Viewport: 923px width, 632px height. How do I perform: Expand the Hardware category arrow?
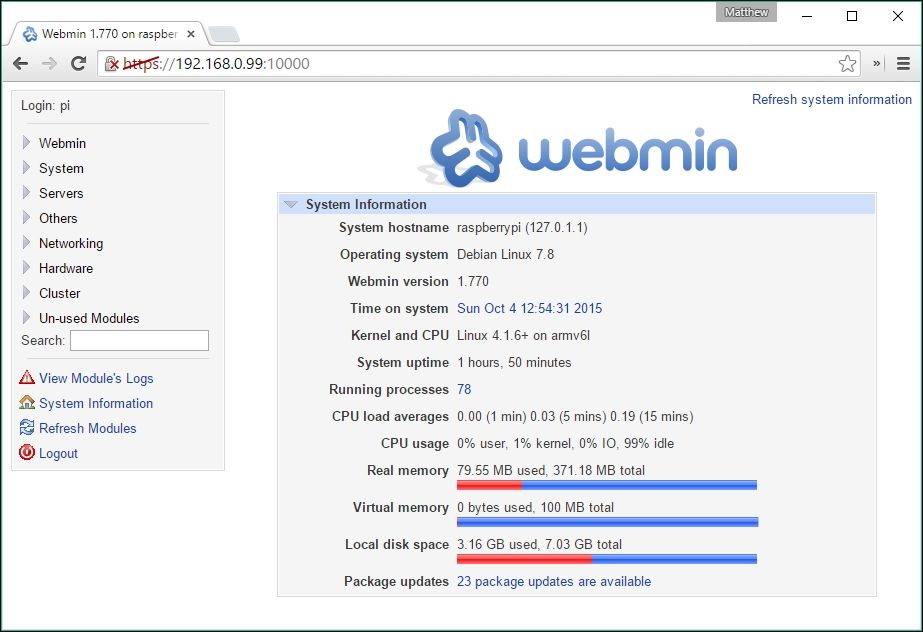(26, 268)
